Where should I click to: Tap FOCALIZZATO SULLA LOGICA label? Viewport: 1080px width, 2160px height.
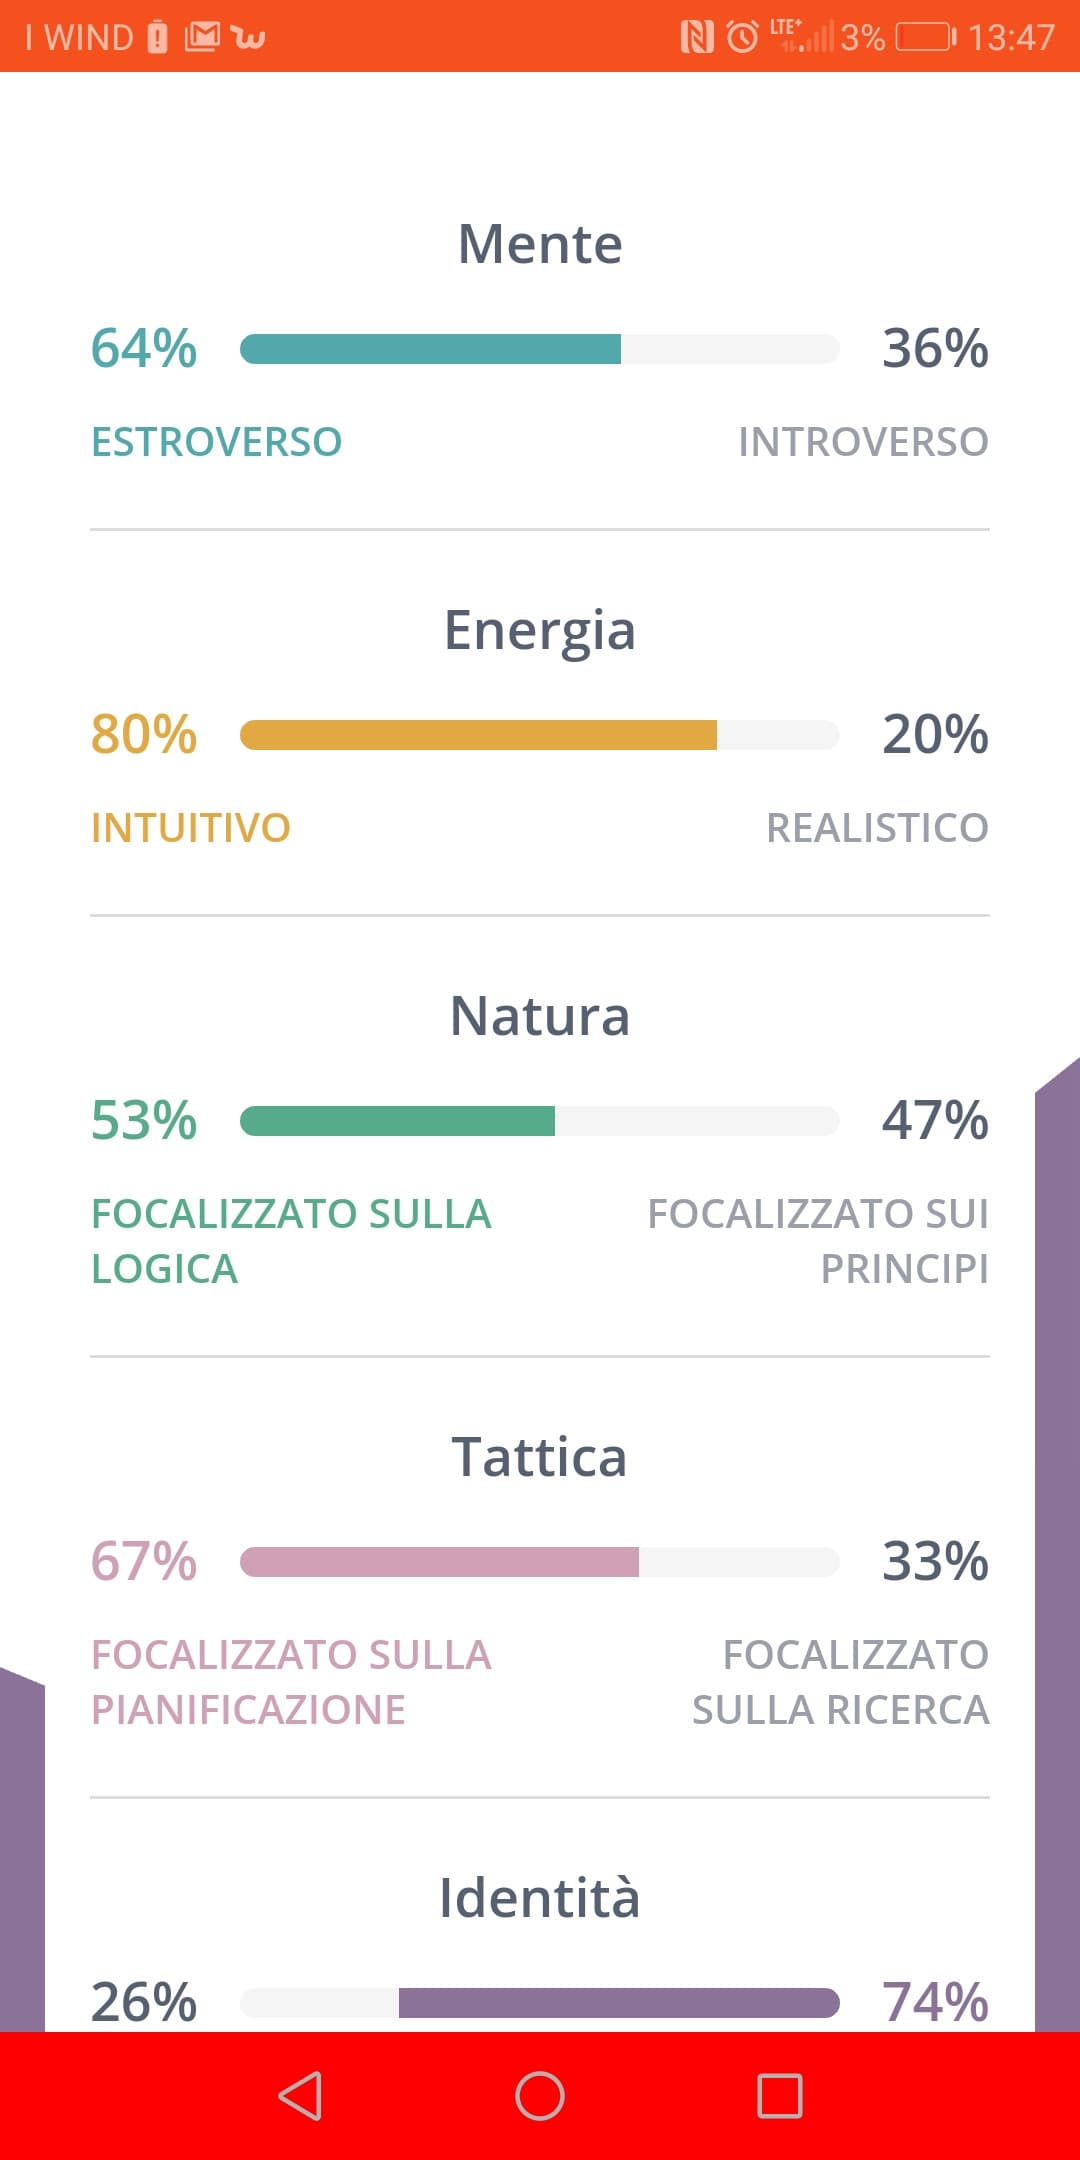point(291,1241)
